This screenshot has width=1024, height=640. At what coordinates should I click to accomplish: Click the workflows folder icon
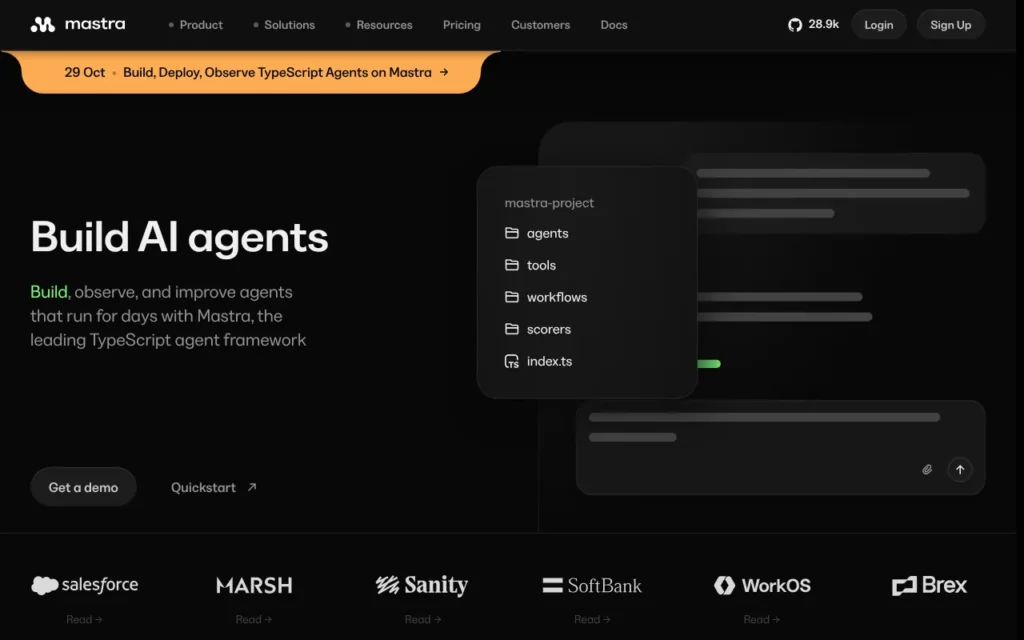click(512, 297)
